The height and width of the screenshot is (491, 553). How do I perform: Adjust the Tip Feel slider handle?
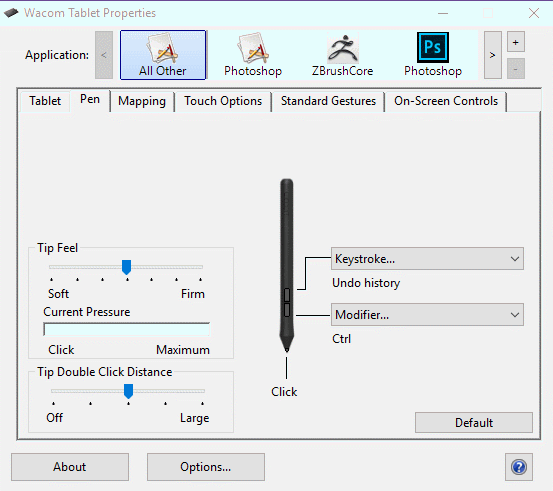pyautogui.click(x=126, y=267)
